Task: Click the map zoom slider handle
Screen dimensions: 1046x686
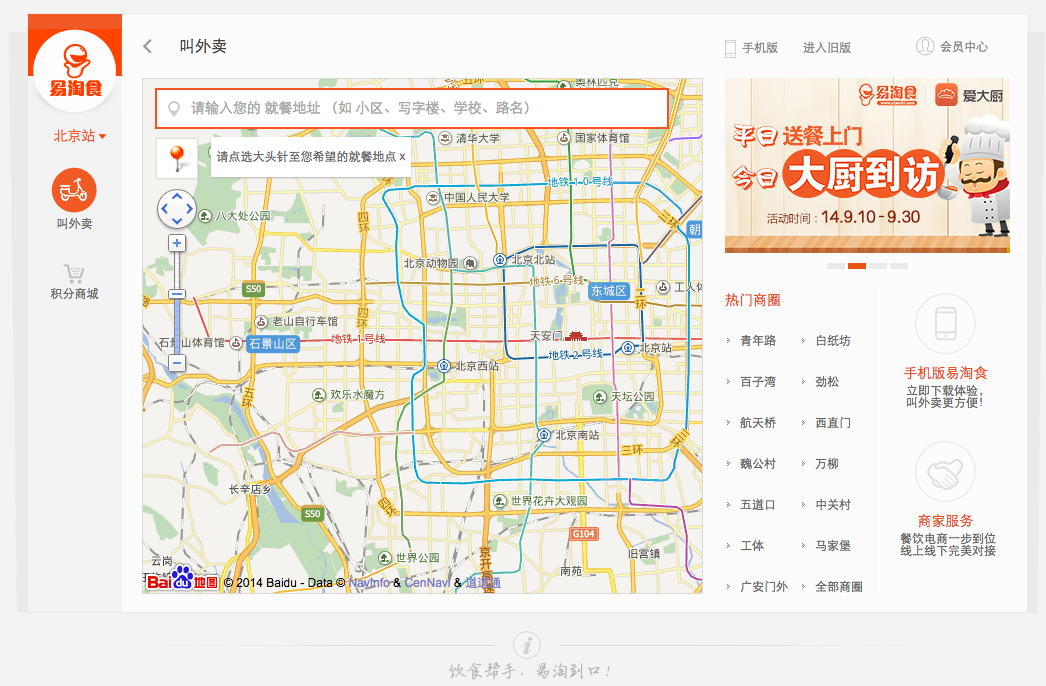Action: [177, 294]
